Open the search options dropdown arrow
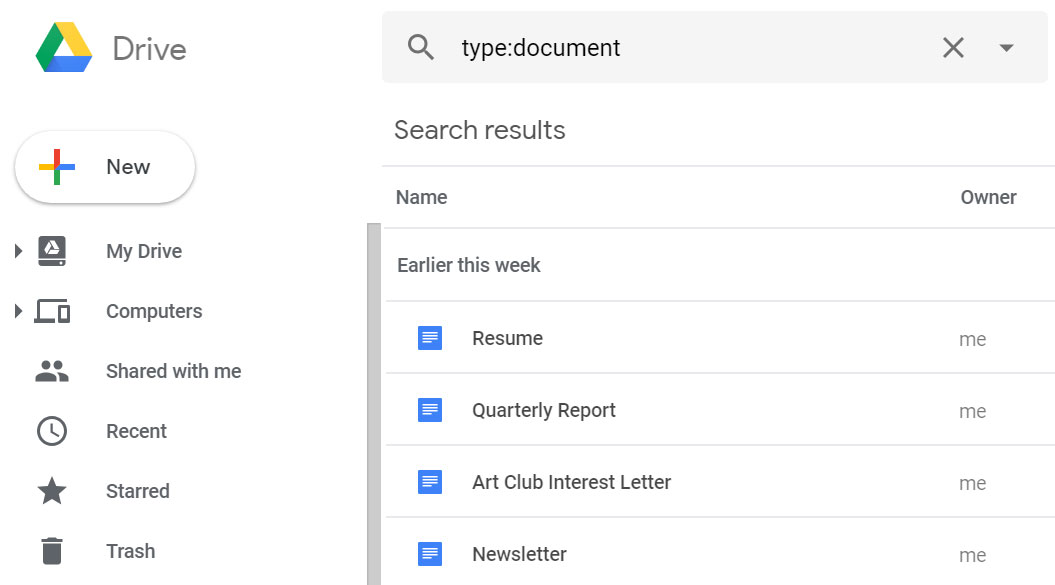 [x=1006, y=48]
